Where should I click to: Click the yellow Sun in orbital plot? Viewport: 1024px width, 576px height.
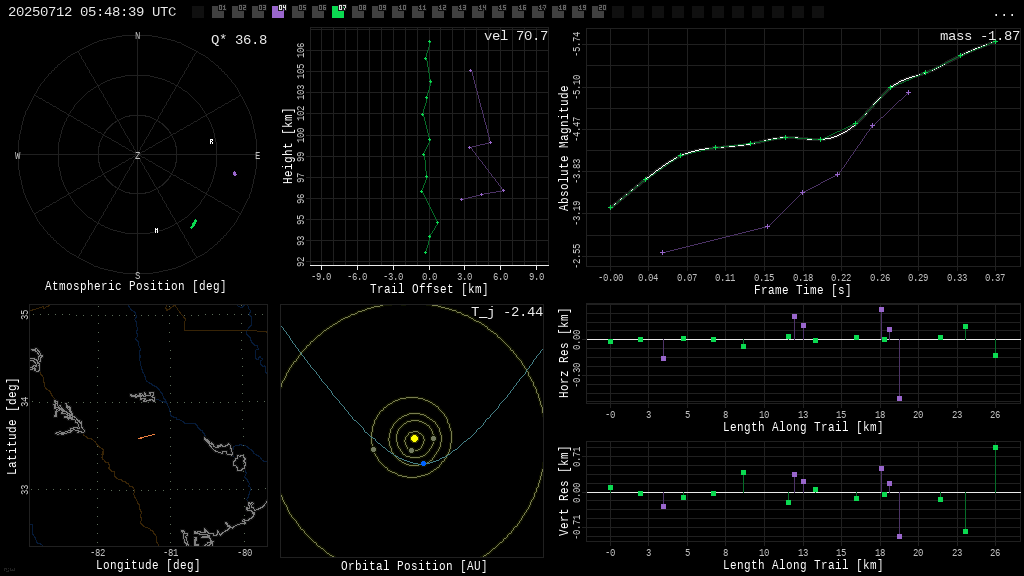coord(414,438)
